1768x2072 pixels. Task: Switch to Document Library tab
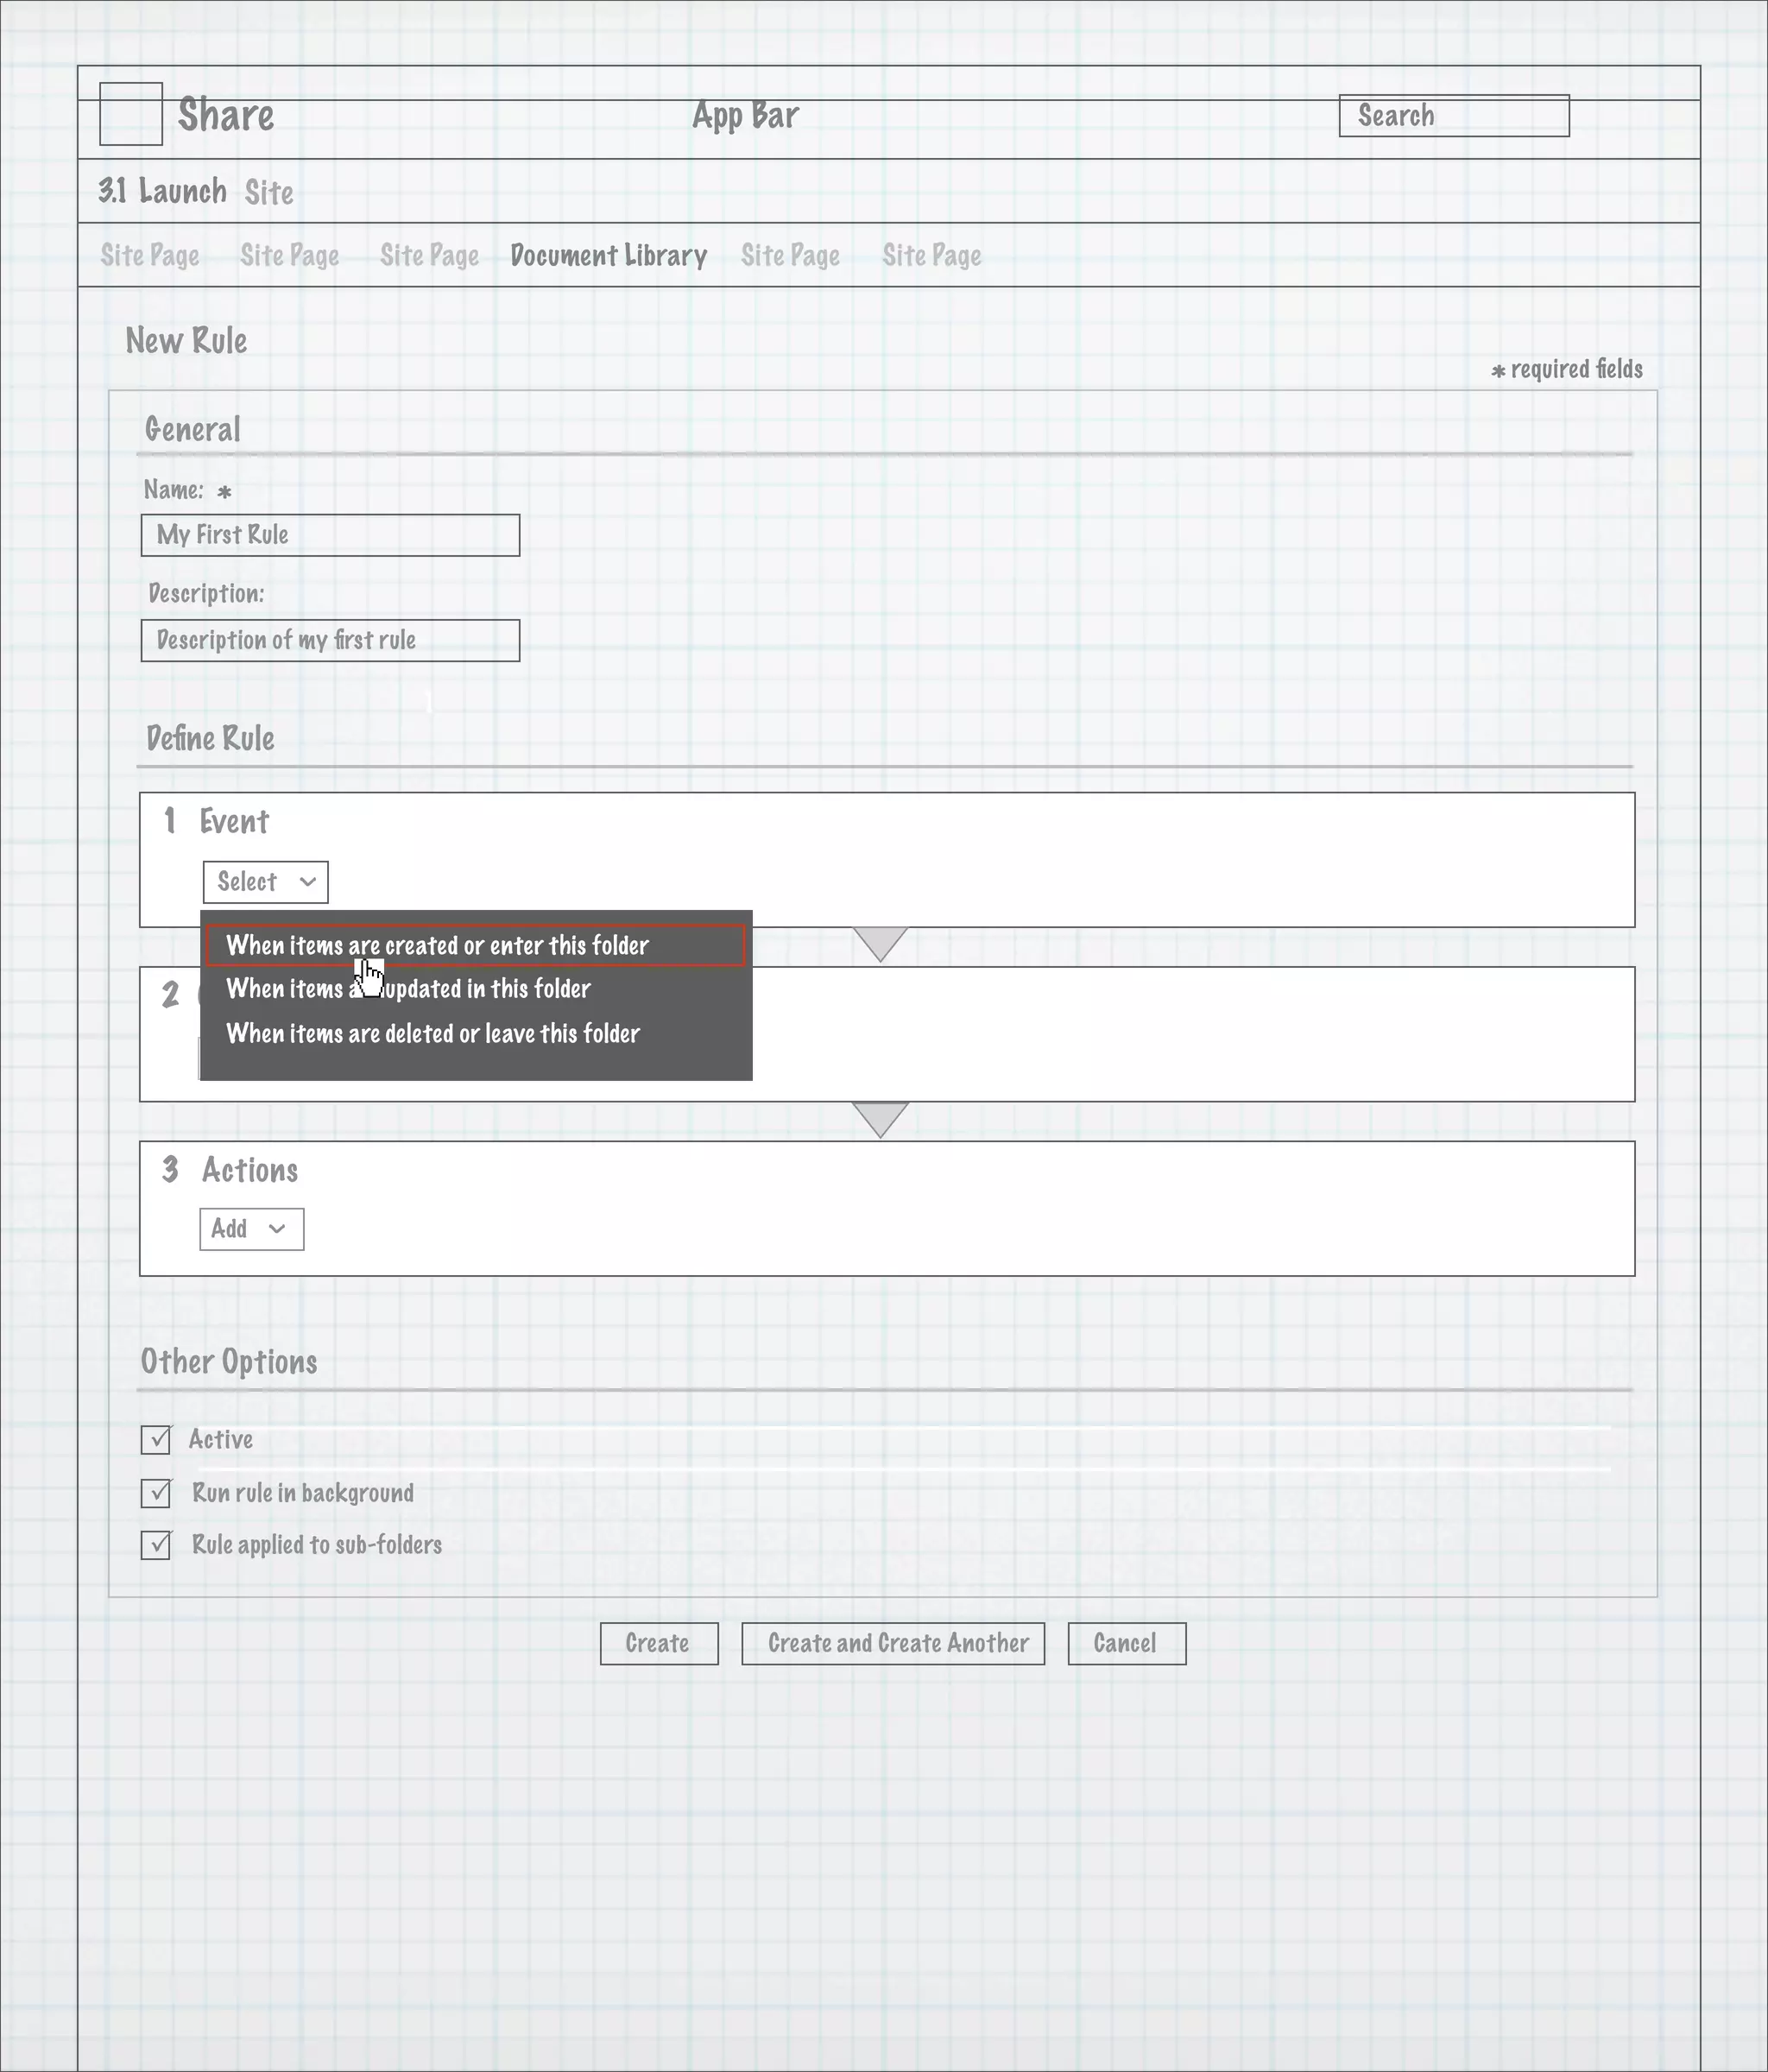coord(608,256)
